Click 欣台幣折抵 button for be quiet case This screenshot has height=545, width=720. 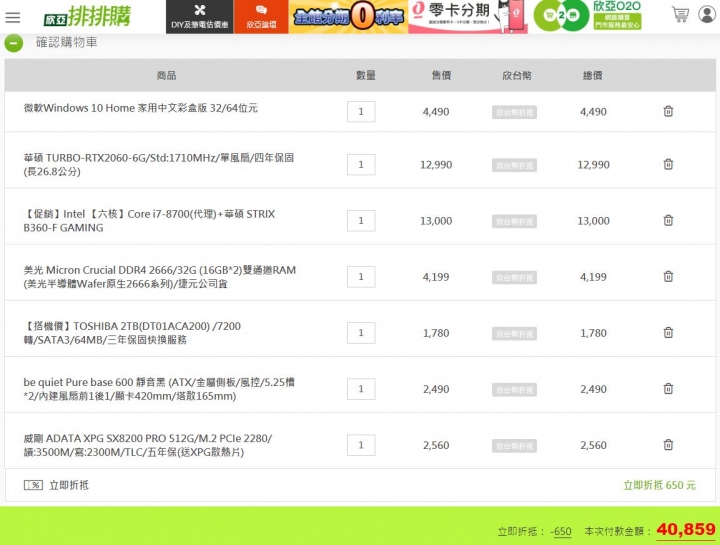tap(514, 390)
